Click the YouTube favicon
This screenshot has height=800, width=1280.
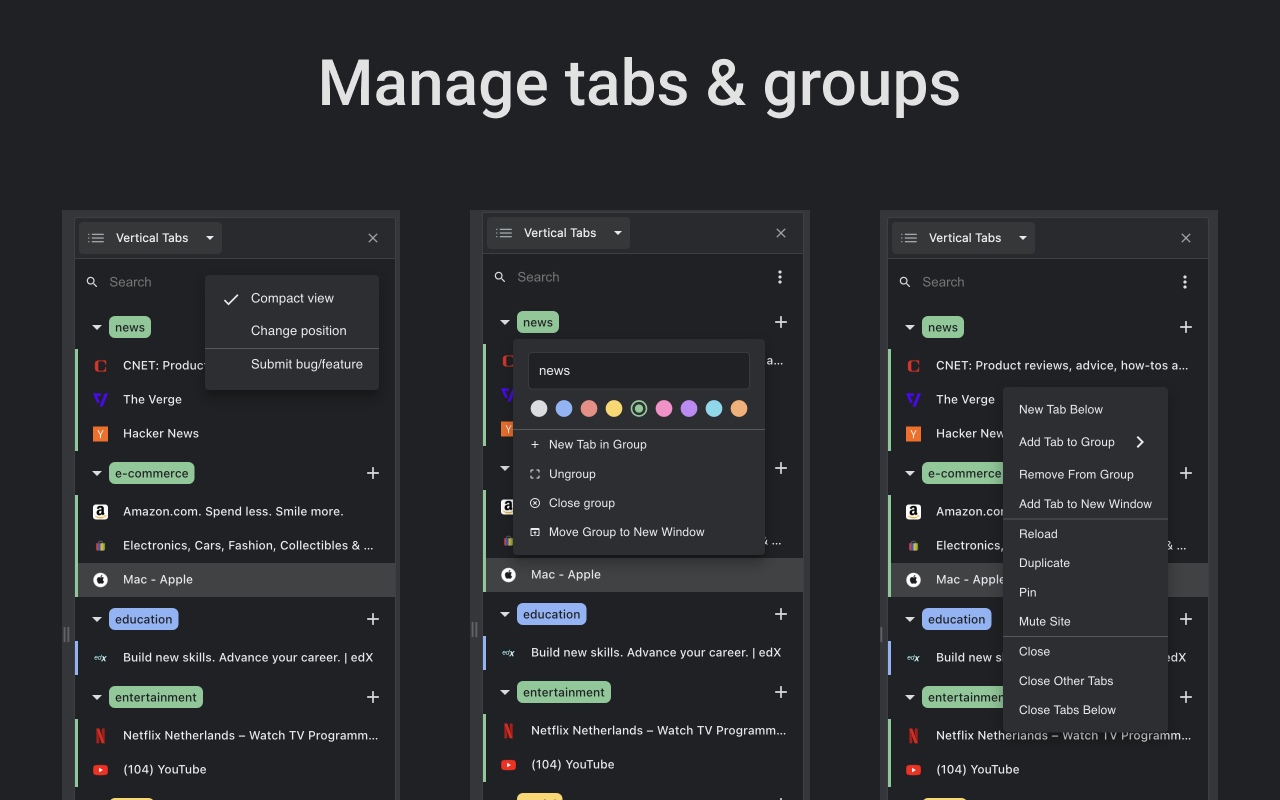(100, 769)
